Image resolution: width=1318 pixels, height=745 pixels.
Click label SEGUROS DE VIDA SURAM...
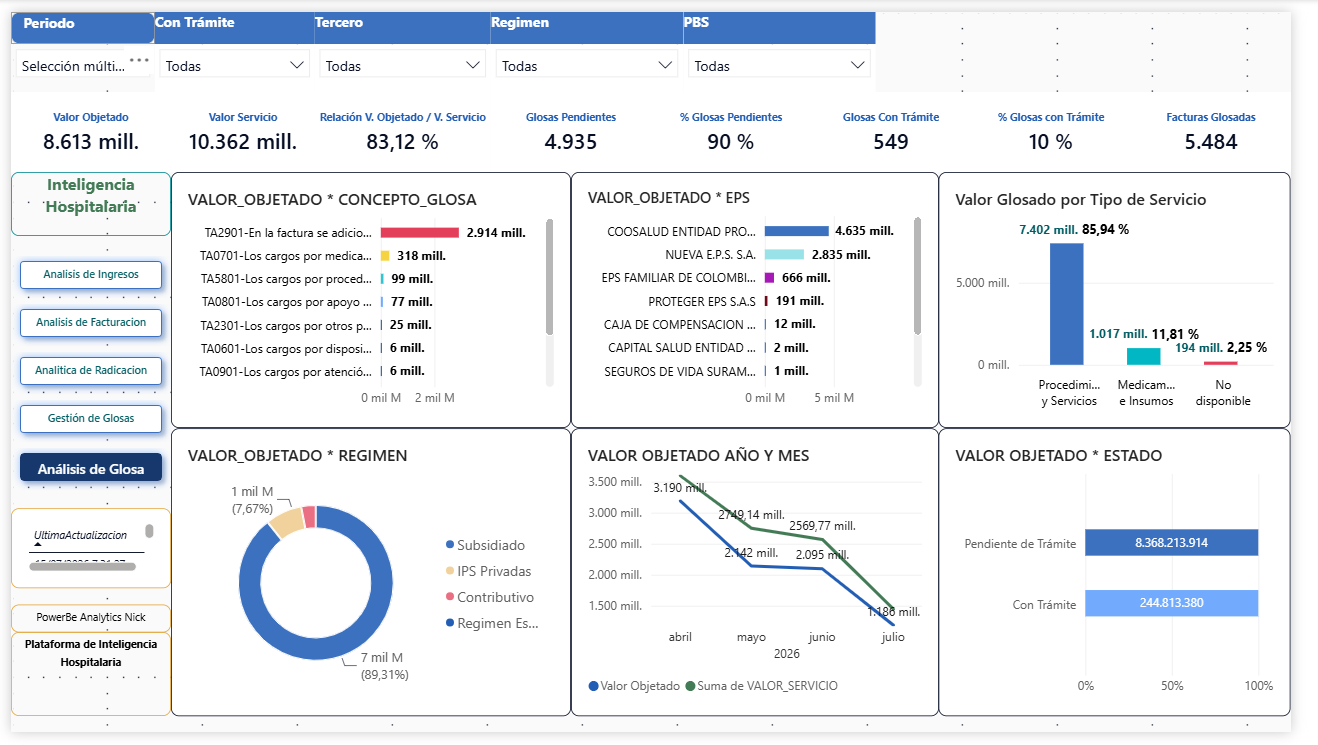click(x=680, y=371)
